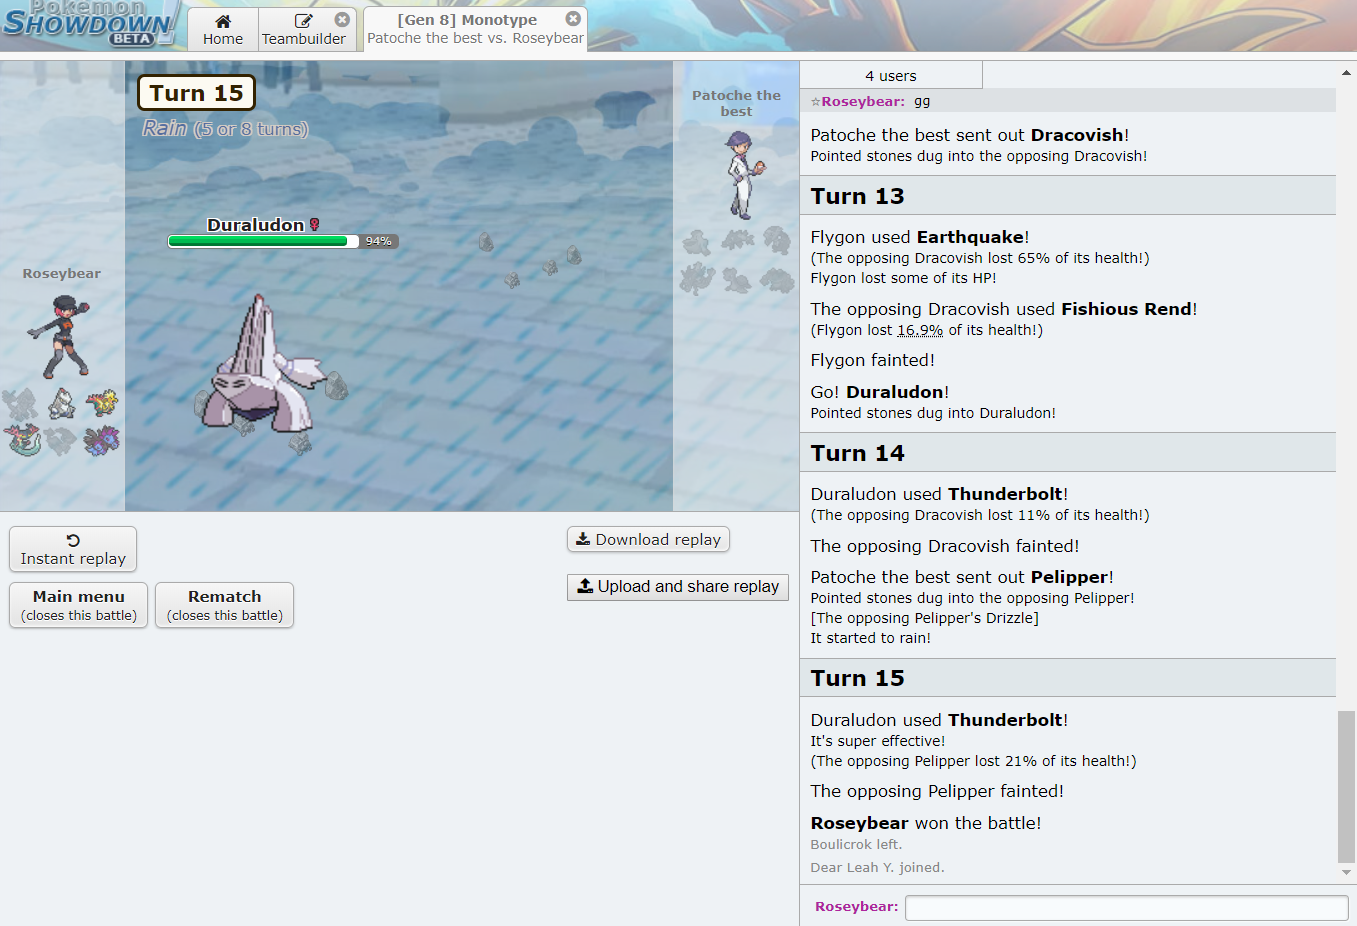This screenshot has height=926, width=1357.
Task: Open the Teambuilder tab
Action: click(304, 29)
